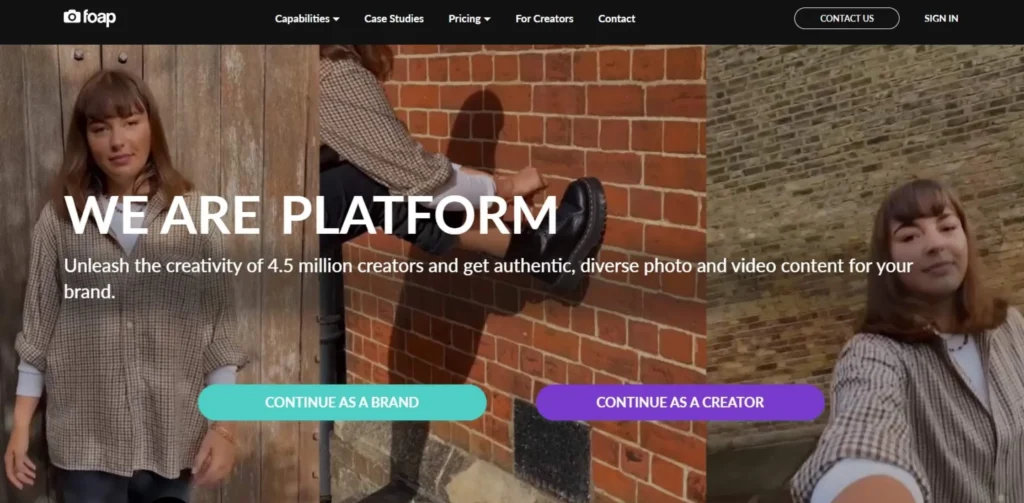Click the black boot on the brick wall
The width and height of the screenshot is (1024, 503).
coord(567,236)
